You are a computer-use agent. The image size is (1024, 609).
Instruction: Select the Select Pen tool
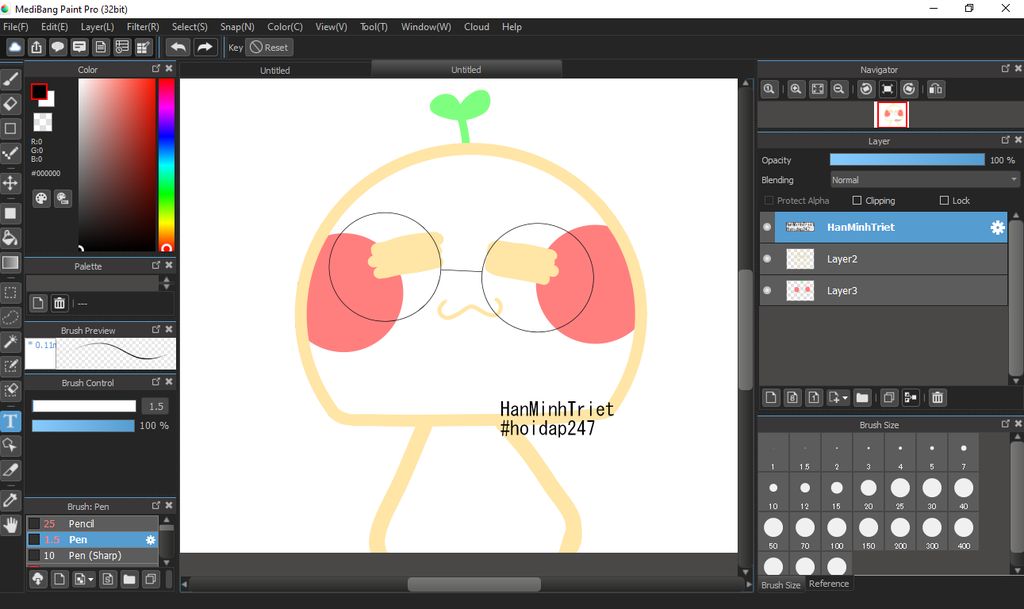click(x=10, y=366)
